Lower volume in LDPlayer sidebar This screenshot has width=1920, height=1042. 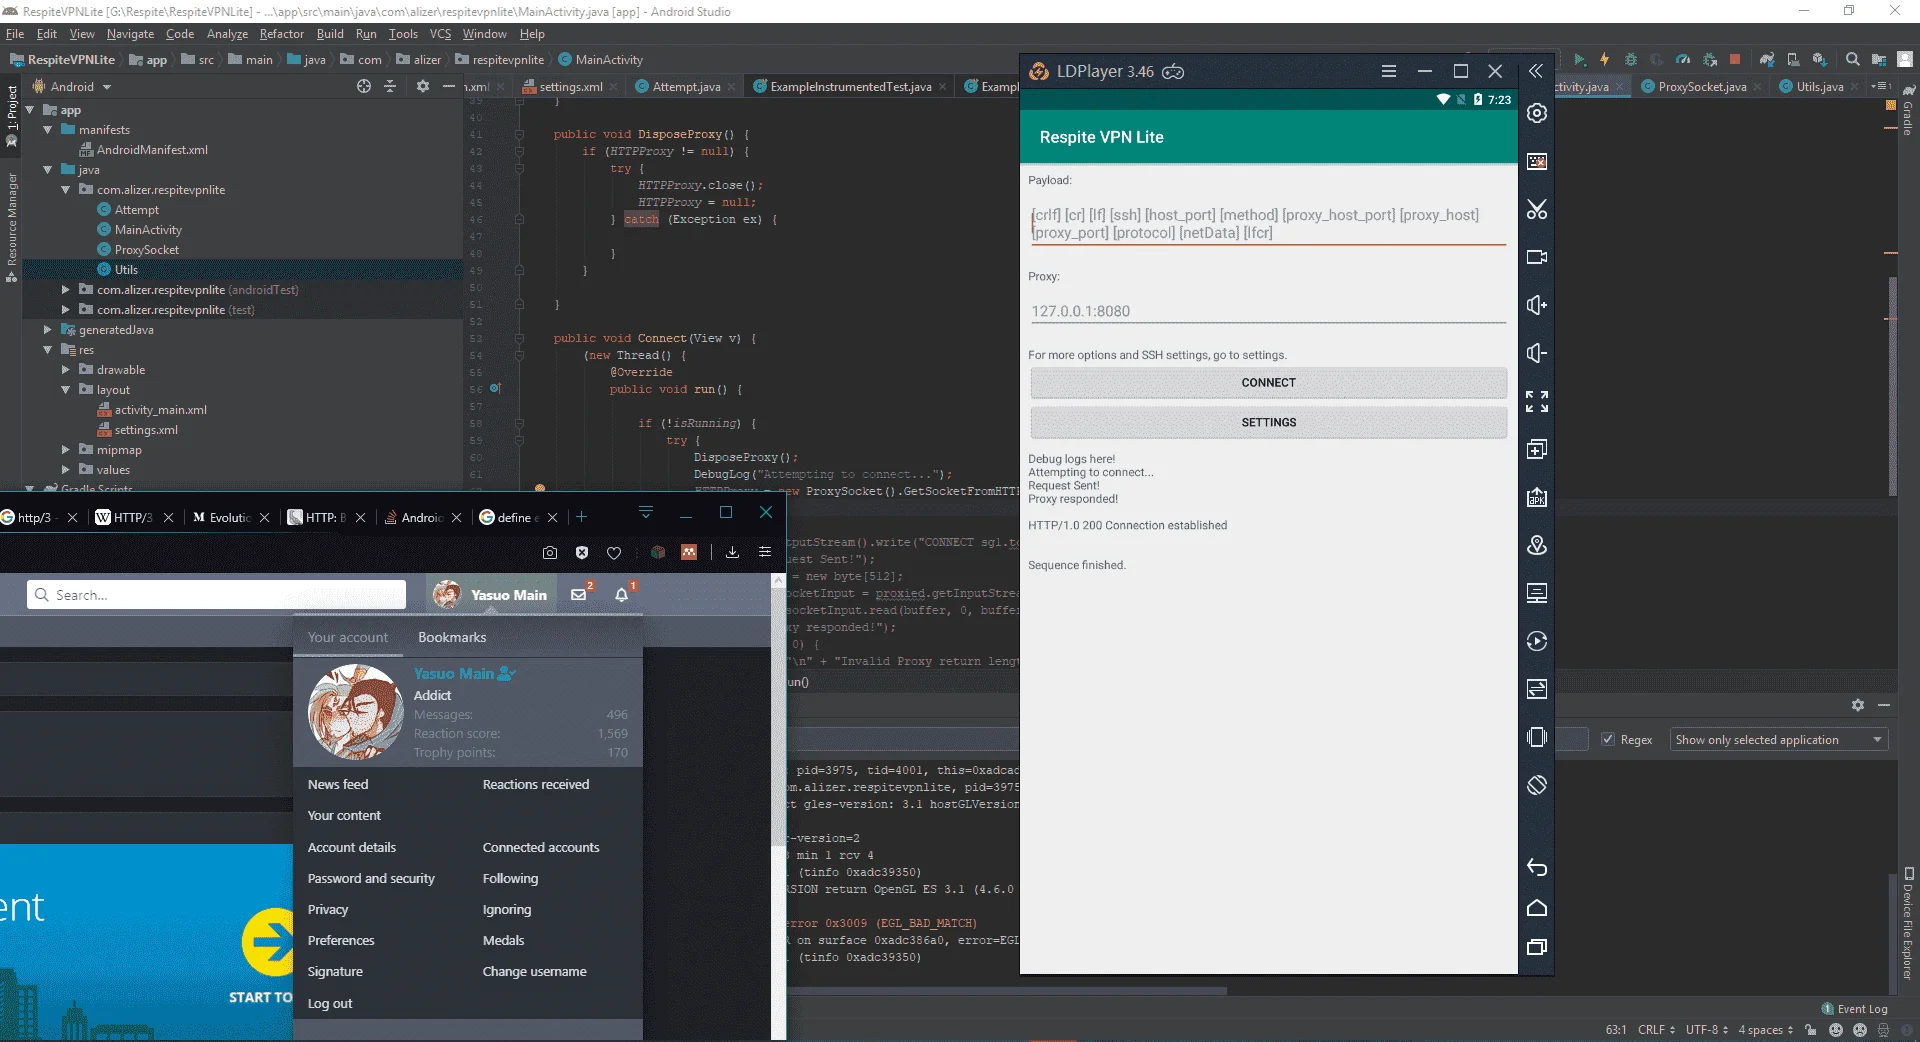pos(1537,353)
